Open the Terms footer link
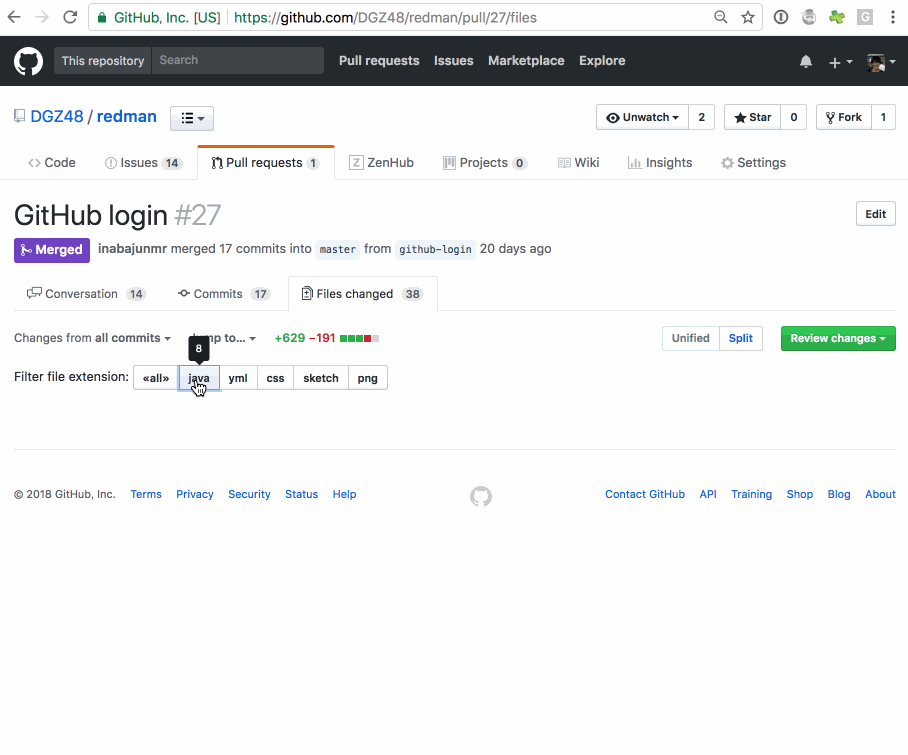This screenshot has width=908, height=755. [146, 494]
